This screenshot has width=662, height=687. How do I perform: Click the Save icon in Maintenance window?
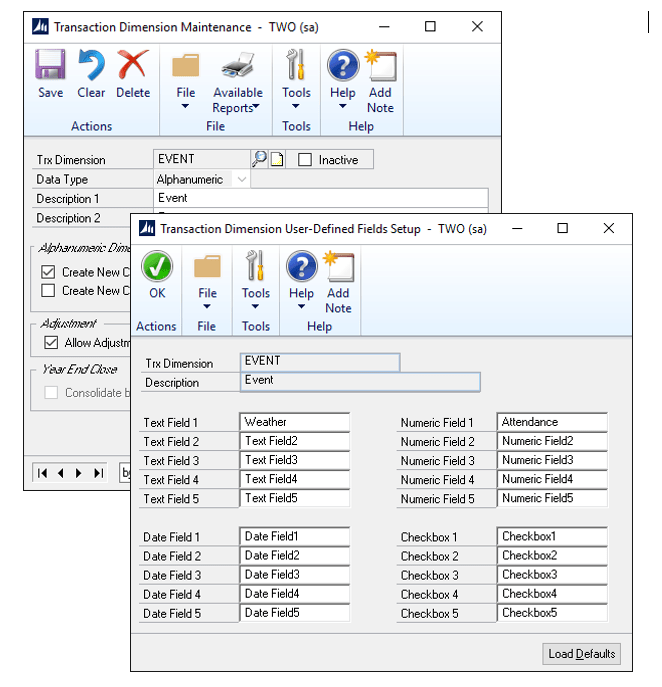coord(50,67)
